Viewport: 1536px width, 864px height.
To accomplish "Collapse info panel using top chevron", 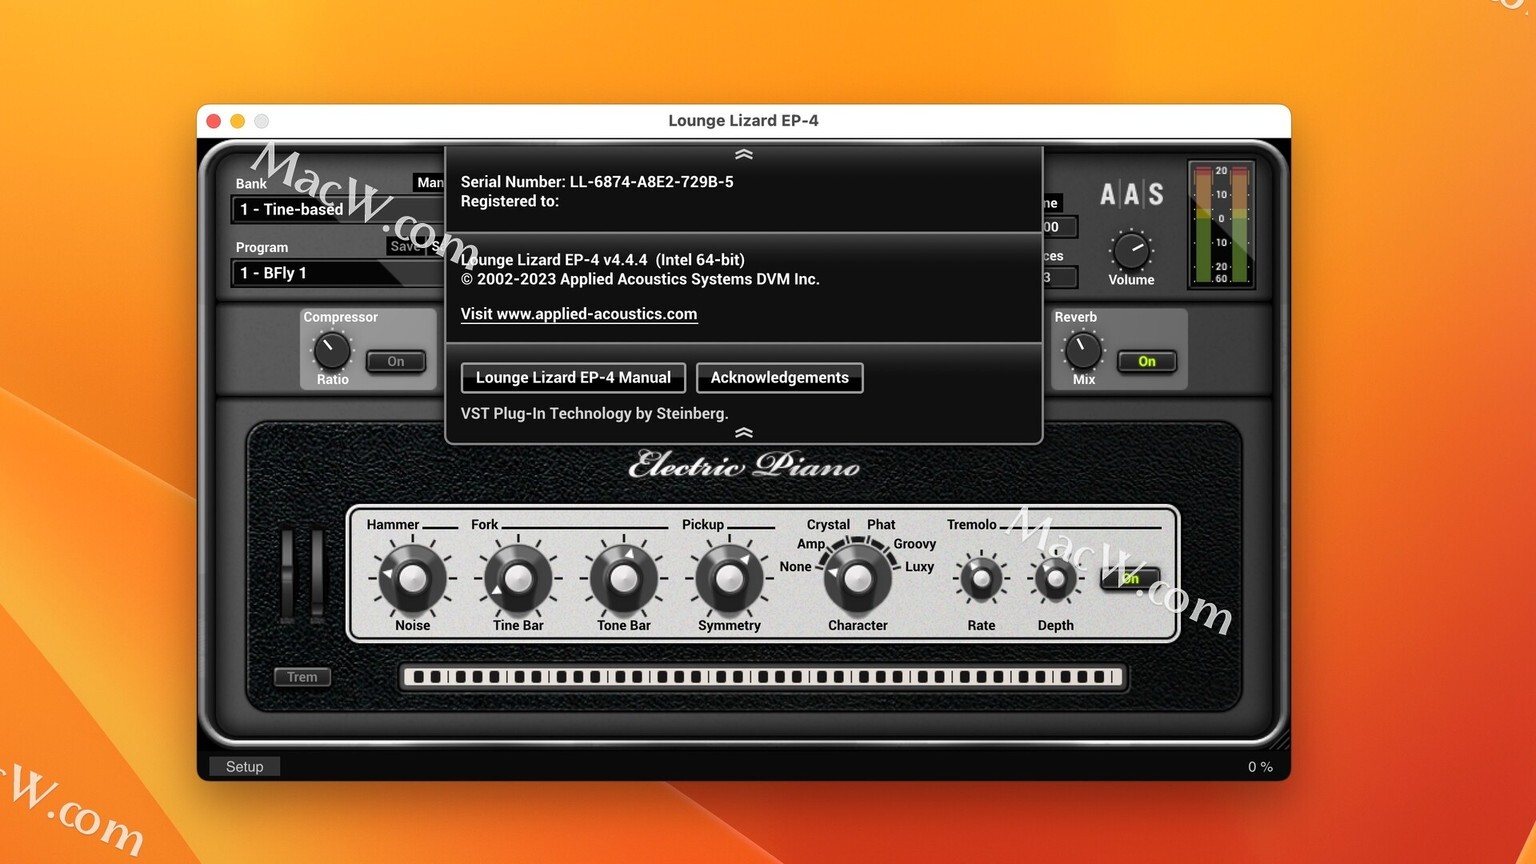I will (x=743, y=155).
